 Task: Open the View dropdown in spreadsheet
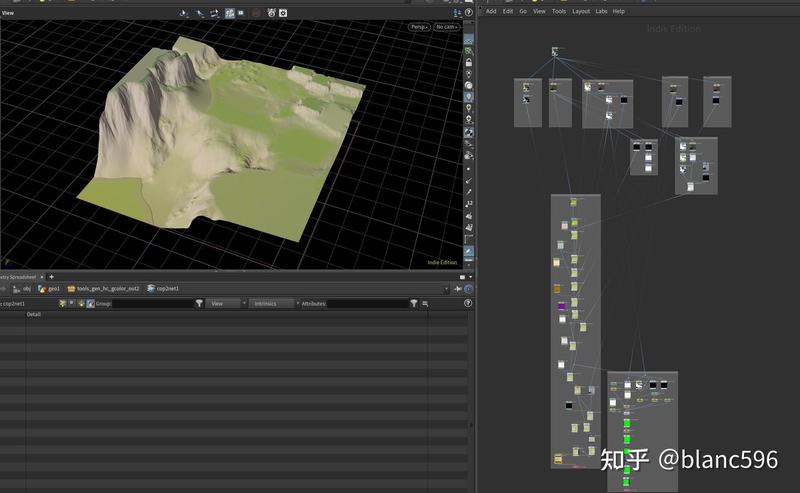click(x=225, y=303)
